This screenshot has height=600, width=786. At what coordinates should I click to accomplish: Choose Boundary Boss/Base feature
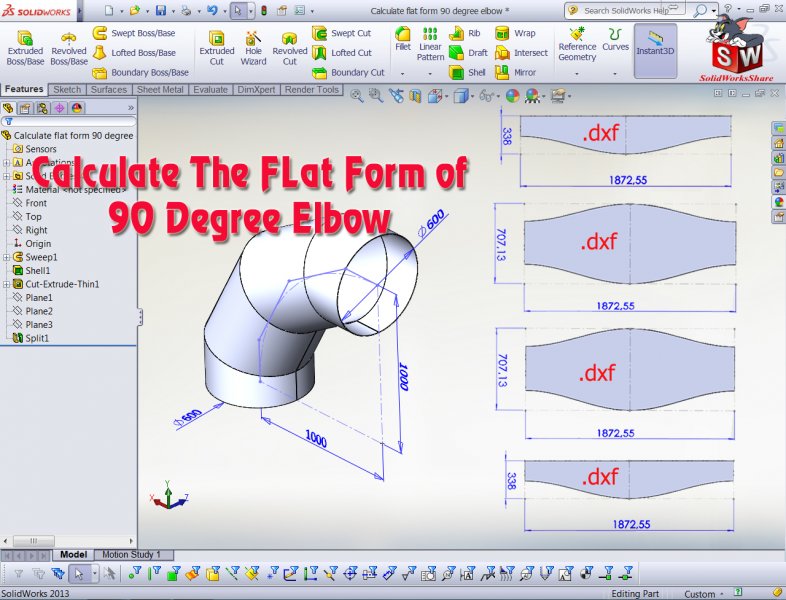pos(140,72)
